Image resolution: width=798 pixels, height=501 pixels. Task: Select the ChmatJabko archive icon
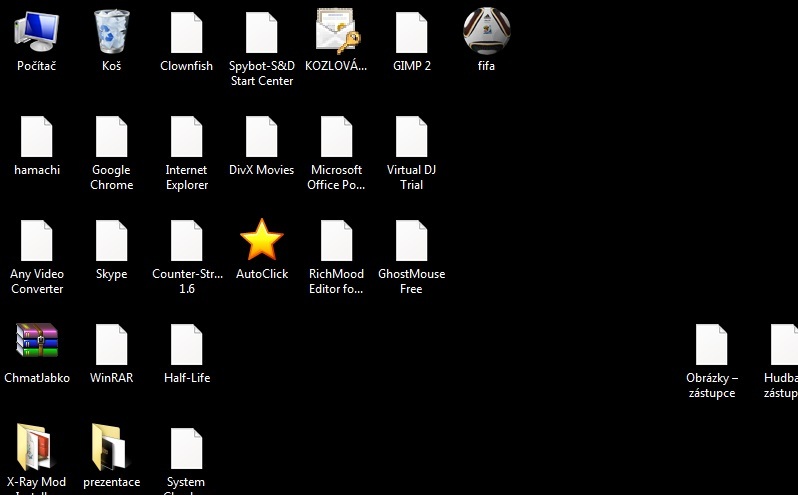pyautogui.click(x=37, y=345)
